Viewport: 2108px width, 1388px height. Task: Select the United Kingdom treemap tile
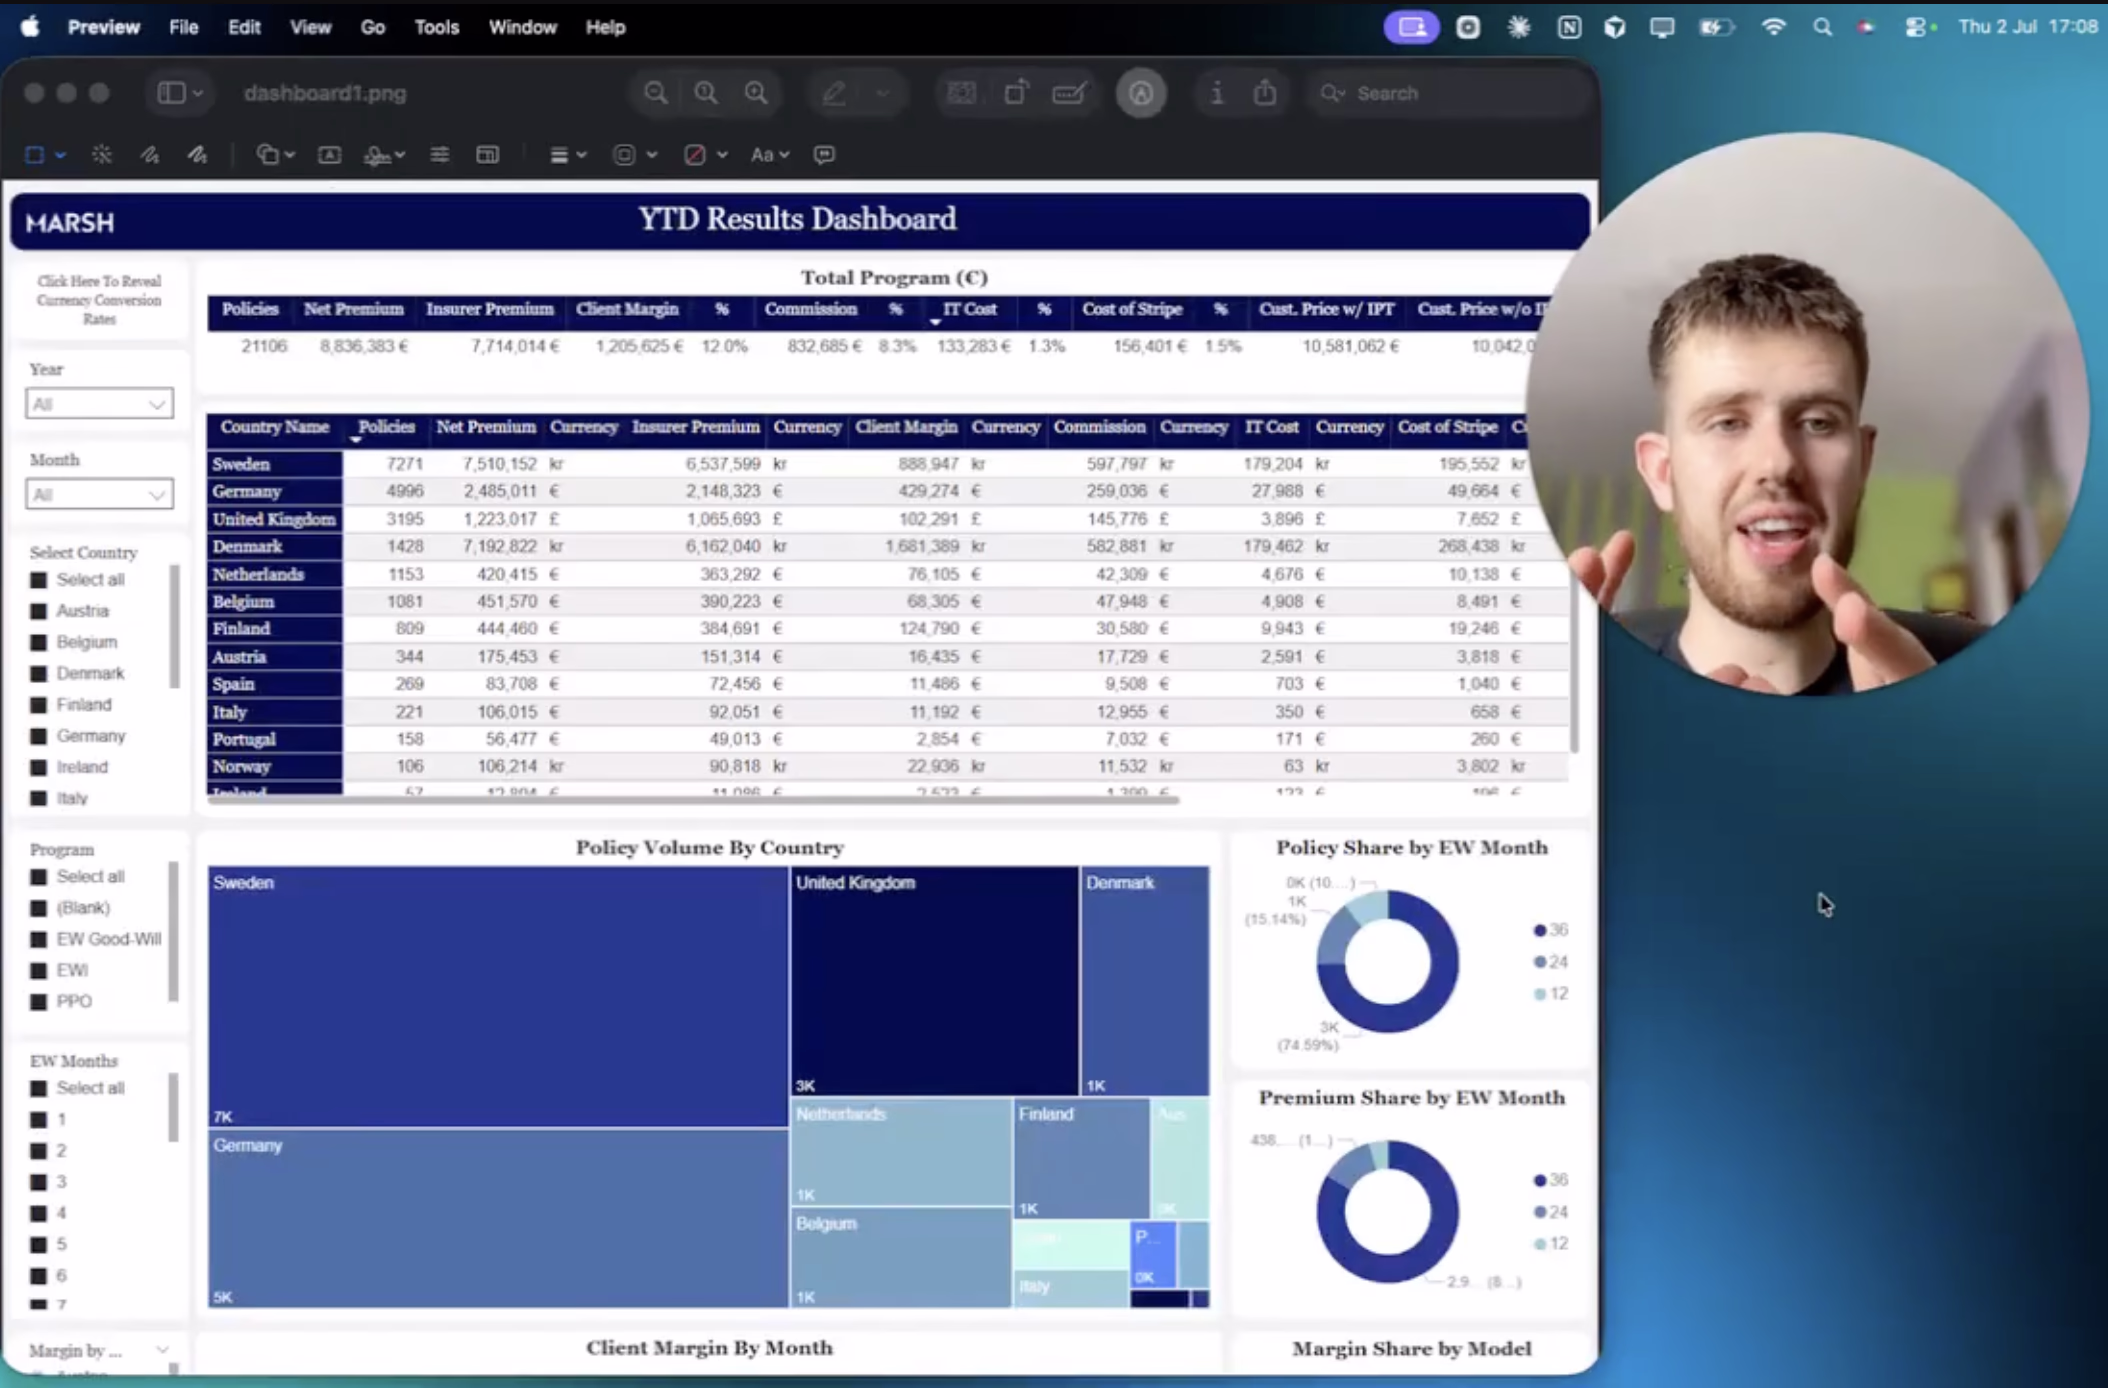tap(934, 980)
